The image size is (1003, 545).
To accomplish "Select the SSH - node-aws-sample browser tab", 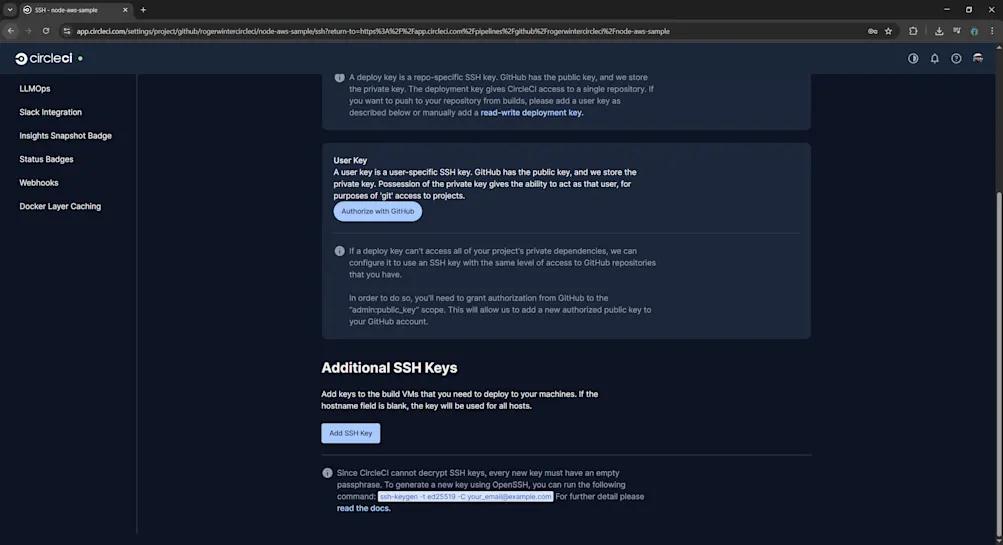I will (75, 10).
